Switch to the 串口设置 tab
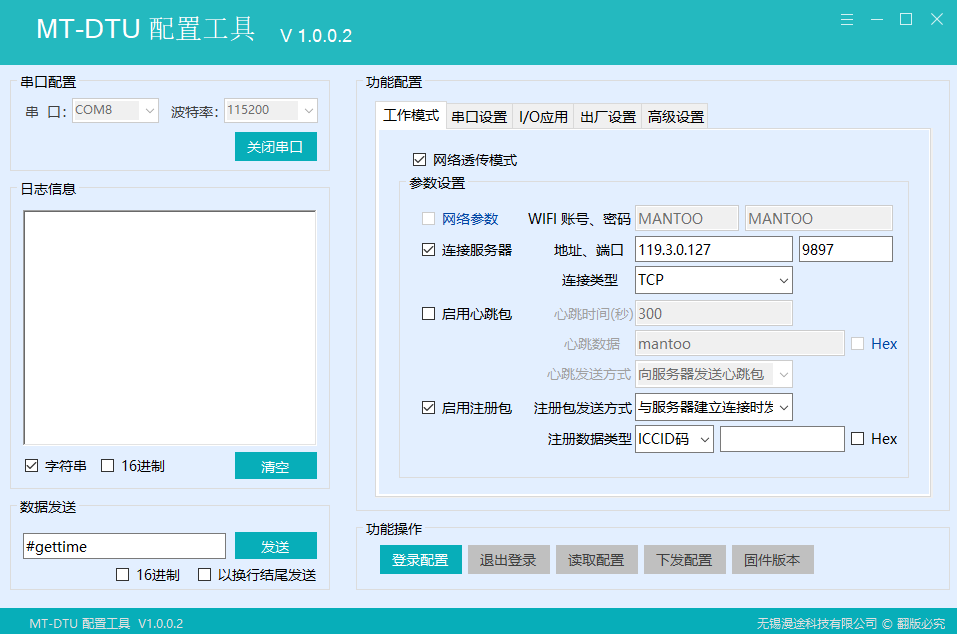 click(479, 117)
